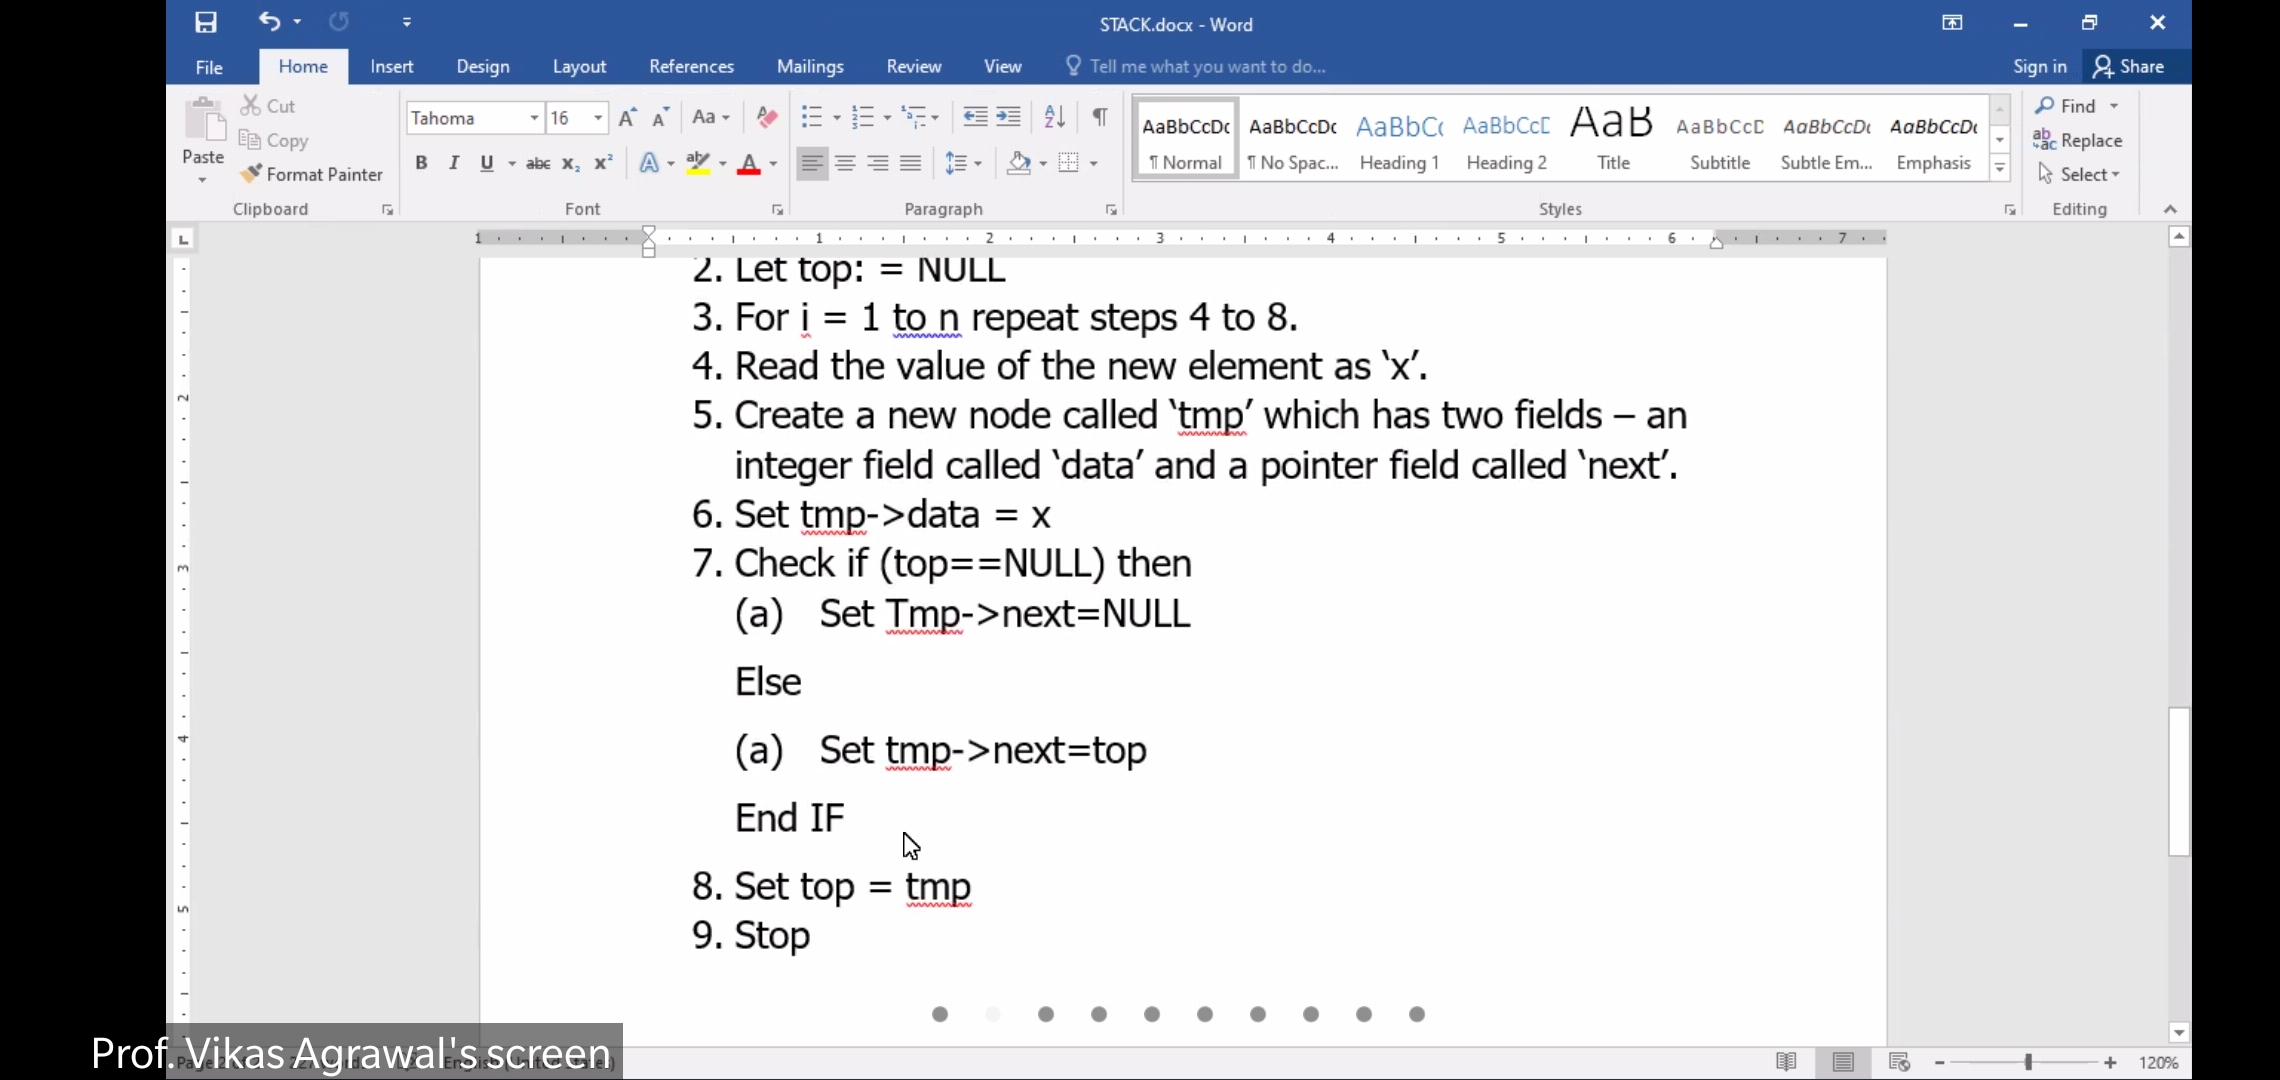Screen dimensions: 2280x1080
Task: Click the zoom slider handle
Action: [2028, 1062]
